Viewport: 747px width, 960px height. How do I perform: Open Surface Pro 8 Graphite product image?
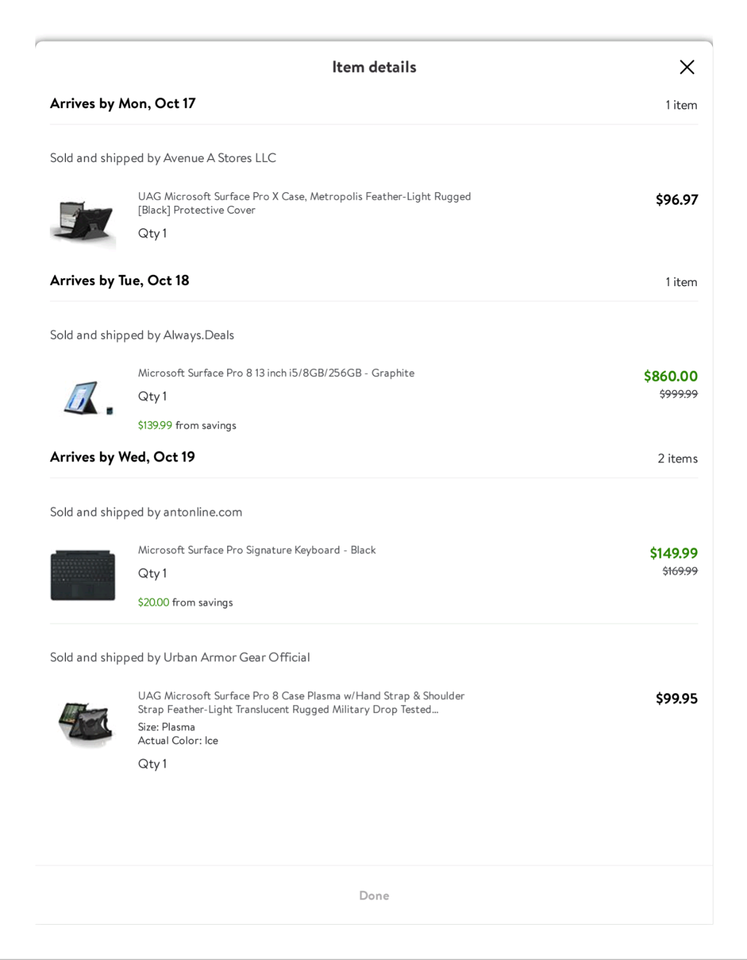[83, 397]
